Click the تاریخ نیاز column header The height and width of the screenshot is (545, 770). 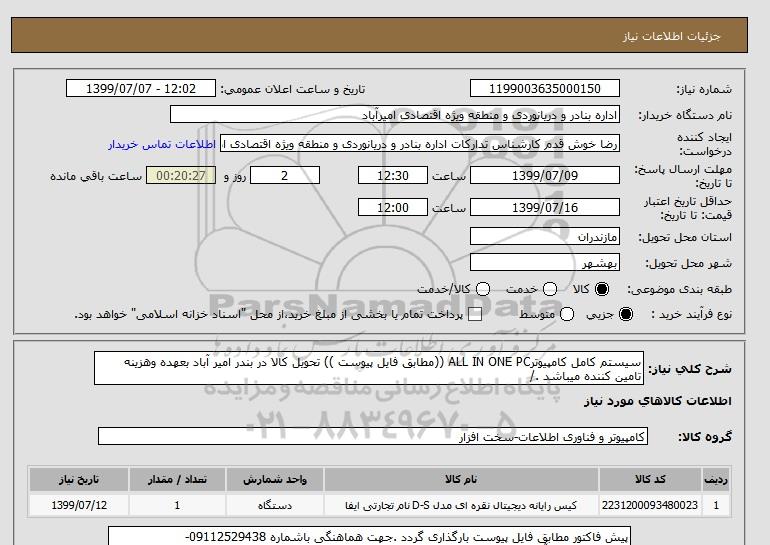79,480
